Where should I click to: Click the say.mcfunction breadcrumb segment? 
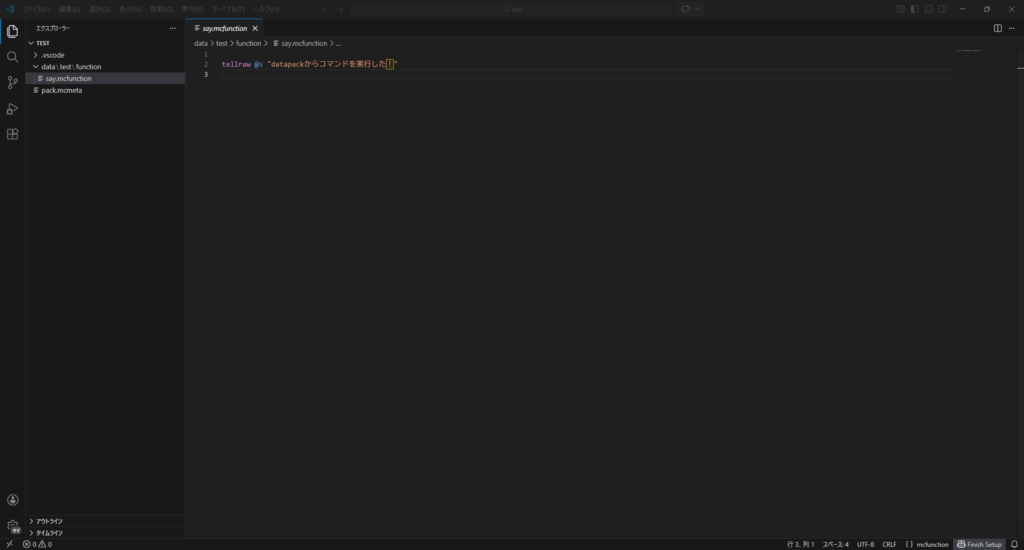coord(300,43)
